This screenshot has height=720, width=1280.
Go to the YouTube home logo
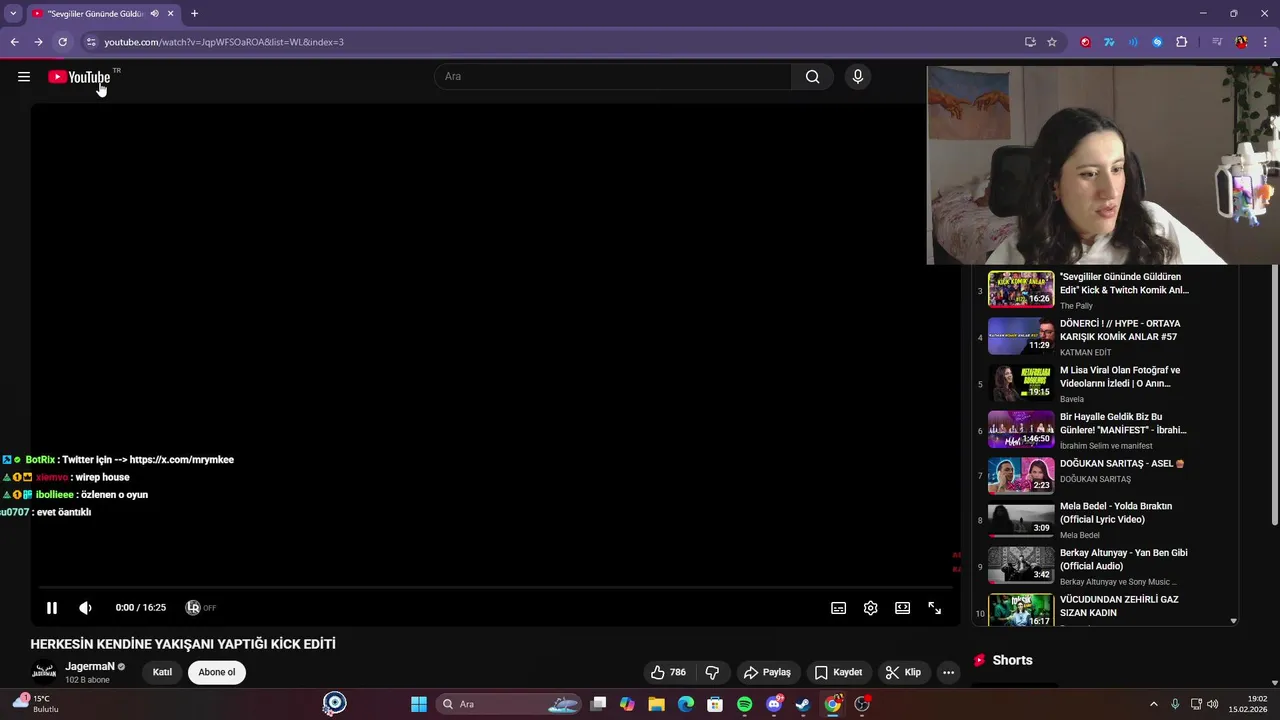tap(79, 77)
